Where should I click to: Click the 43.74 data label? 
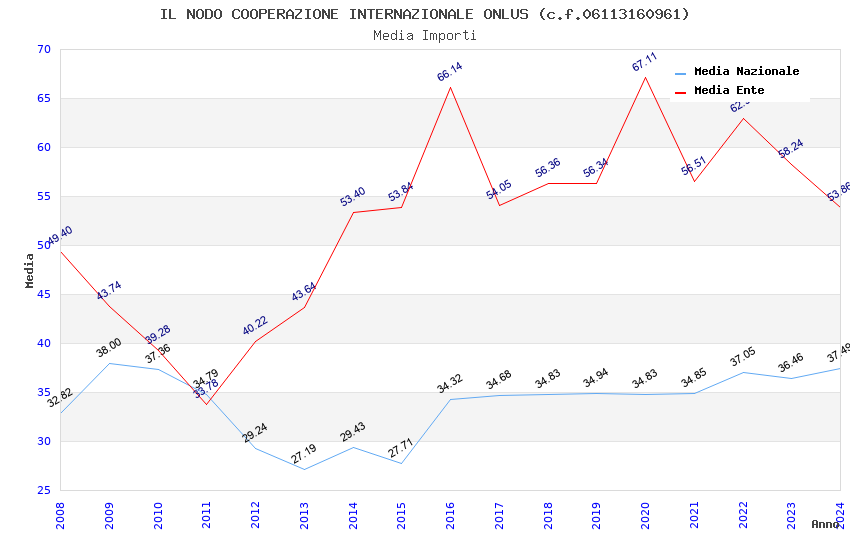point(109,290)
